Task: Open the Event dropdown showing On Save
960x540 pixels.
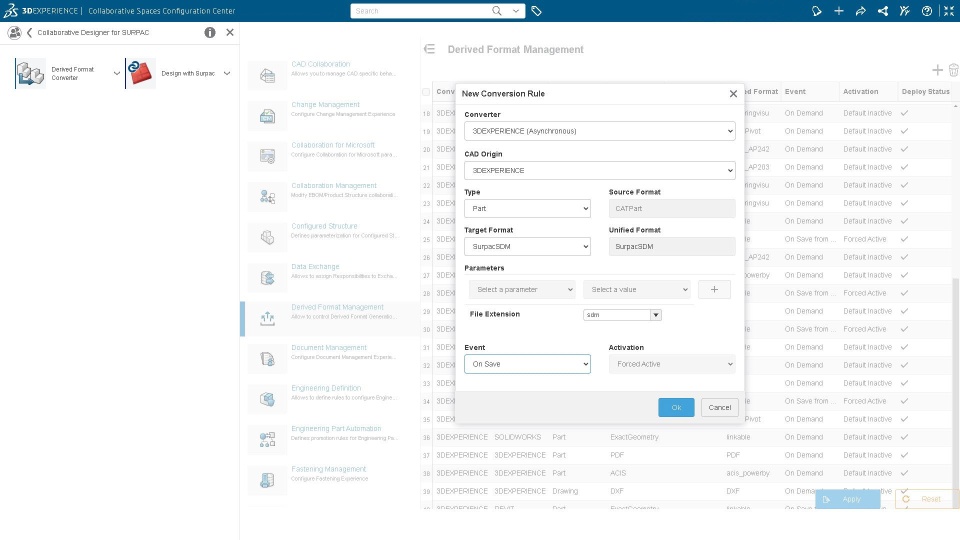Action: (x=527, y=364)
